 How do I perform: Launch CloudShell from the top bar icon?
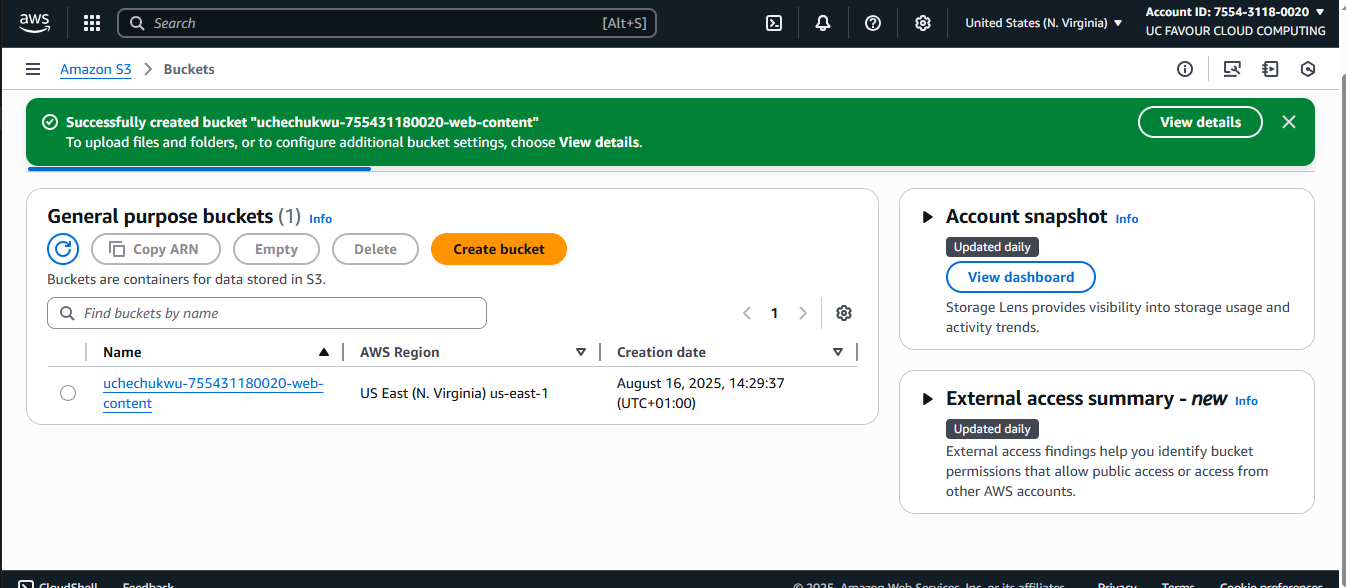pyautogui.click(x=774, y=23)
